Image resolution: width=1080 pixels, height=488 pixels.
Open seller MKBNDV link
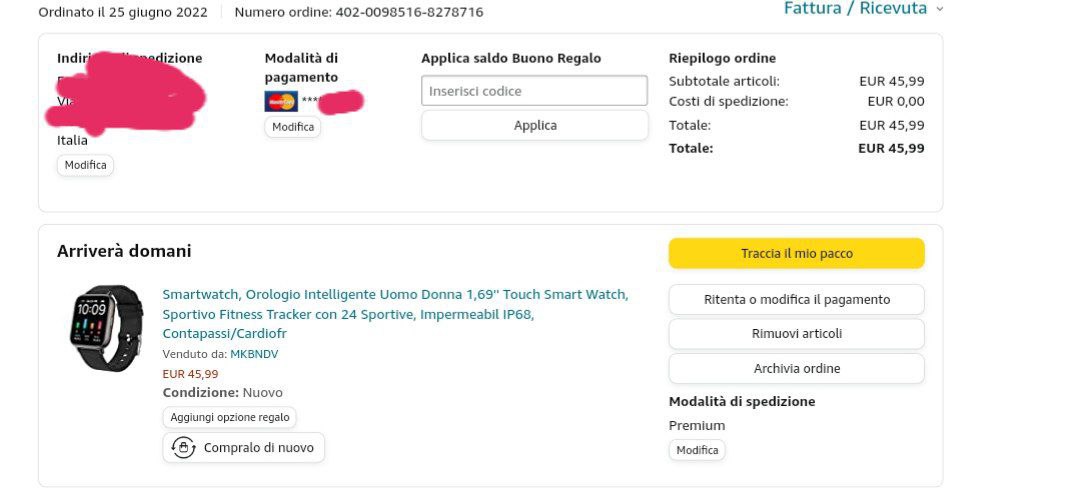[x=254, y=354]
